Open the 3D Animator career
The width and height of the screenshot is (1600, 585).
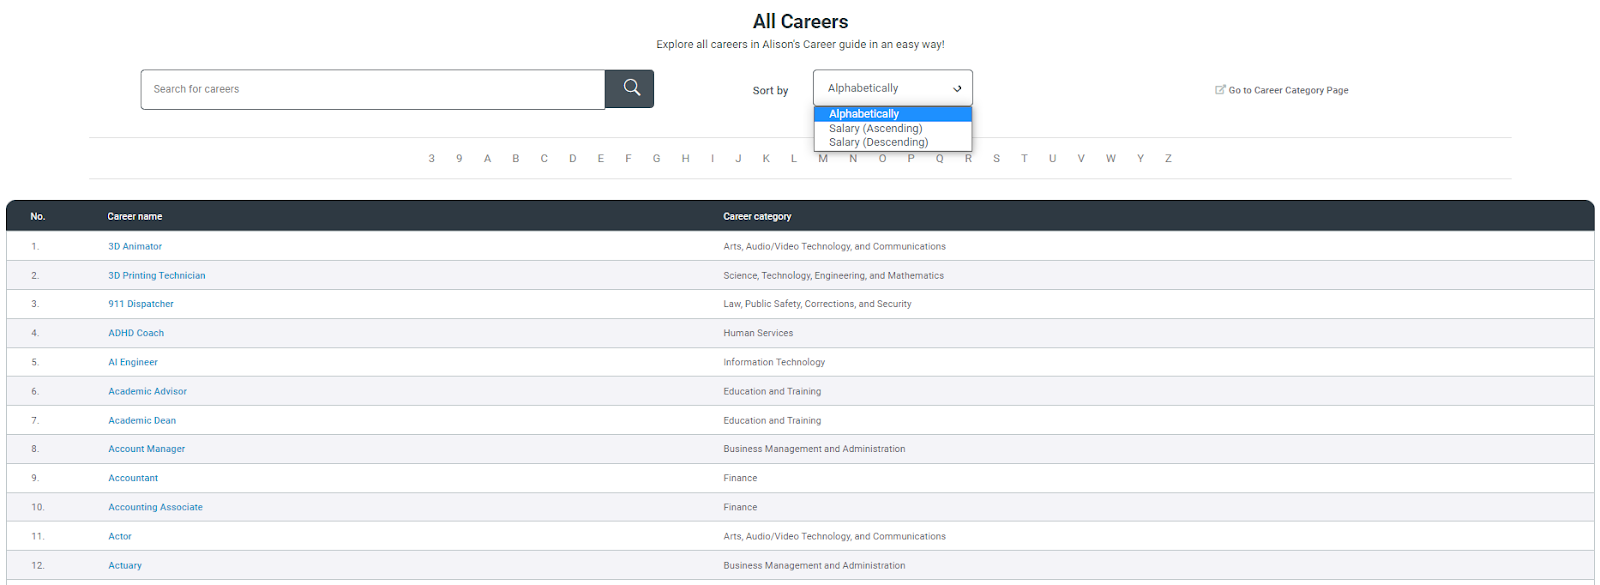pos(135,246)
